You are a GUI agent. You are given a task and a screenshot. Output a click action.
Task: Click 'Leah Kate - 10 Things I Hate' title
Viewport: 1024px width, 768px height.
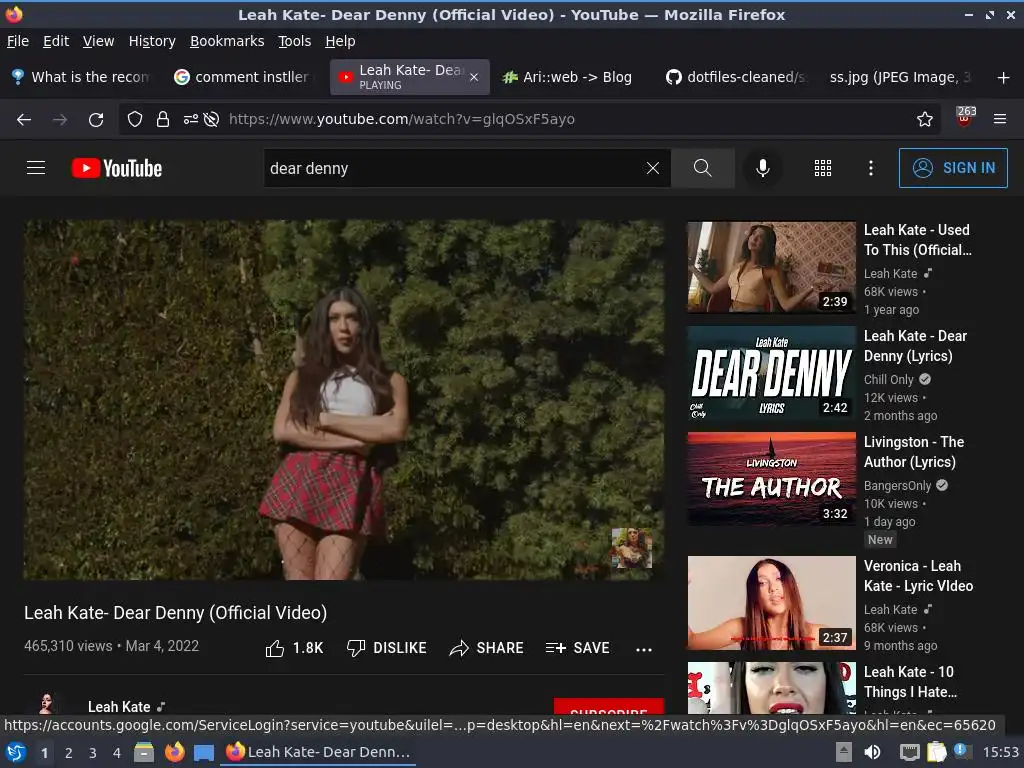coord(910,682)
